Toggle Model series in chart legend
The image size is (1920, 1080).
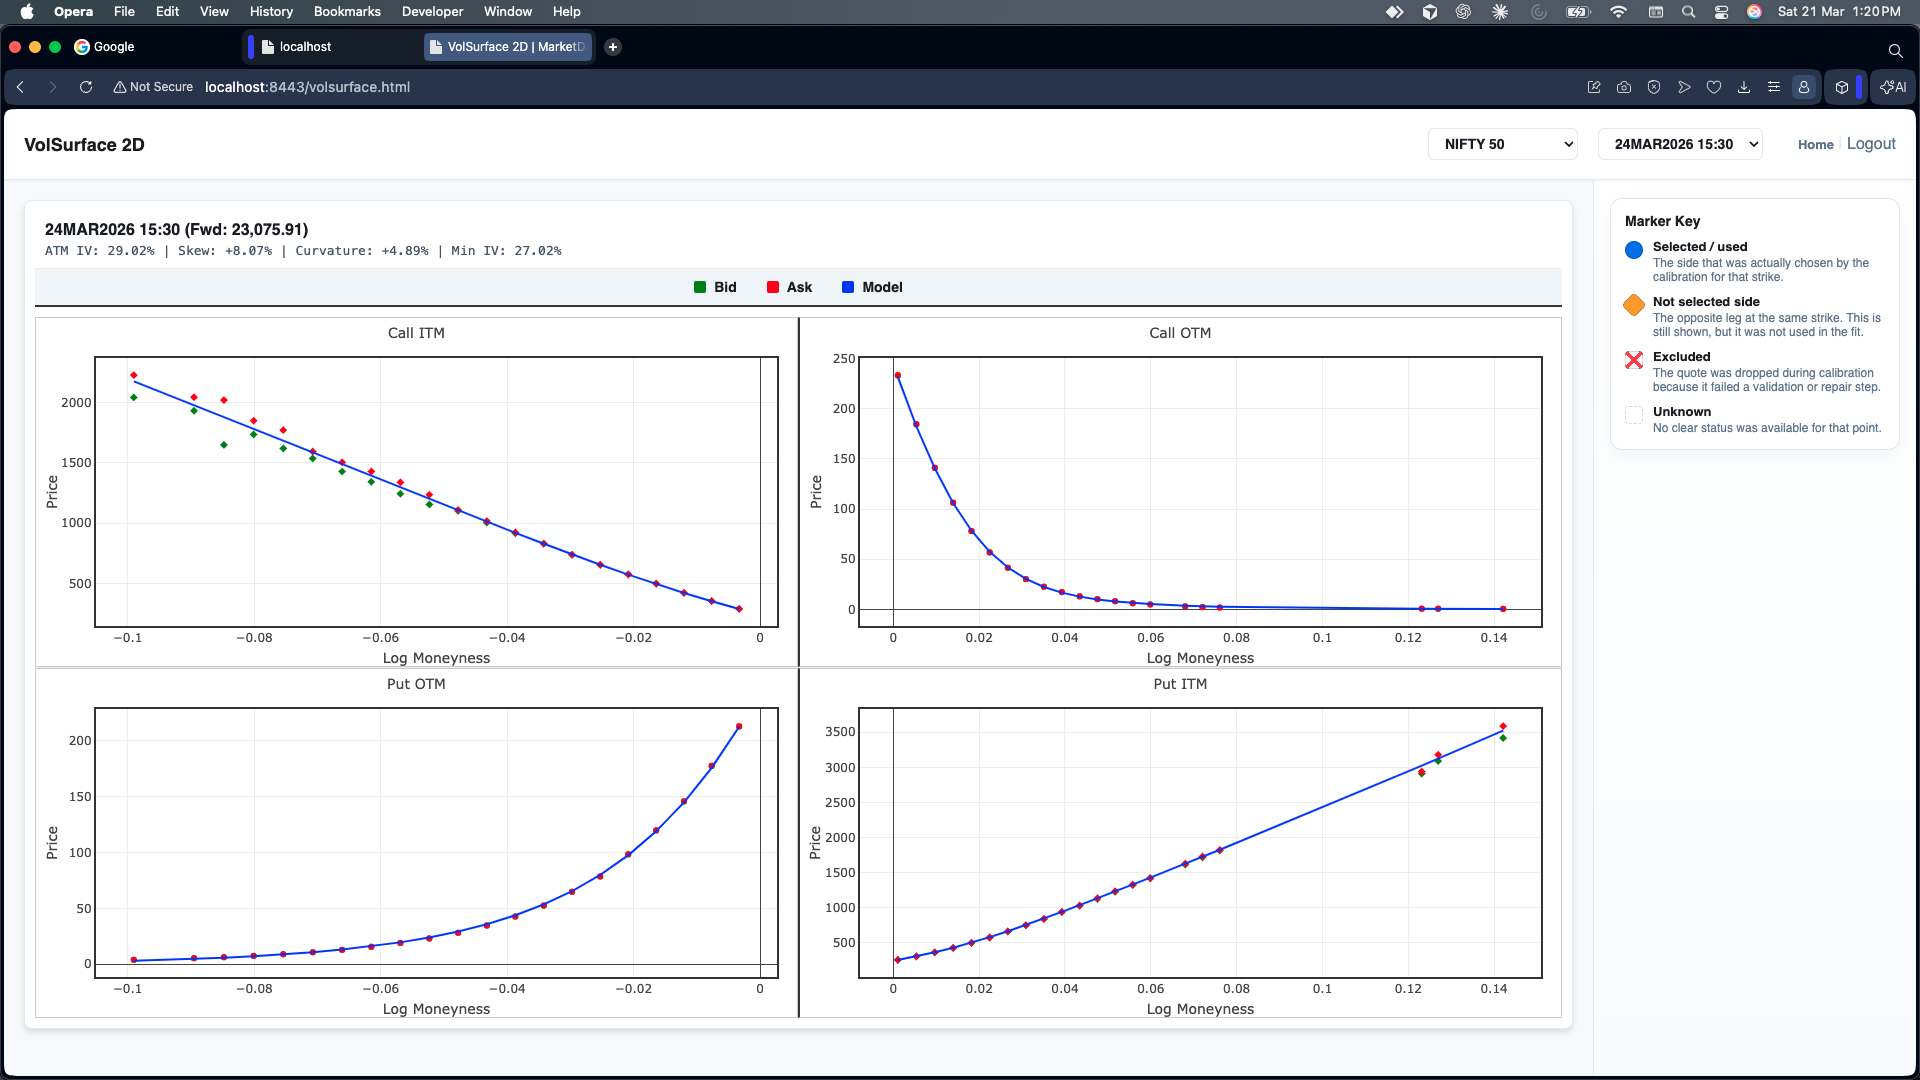pyautogui.click(x=872, y=287)
